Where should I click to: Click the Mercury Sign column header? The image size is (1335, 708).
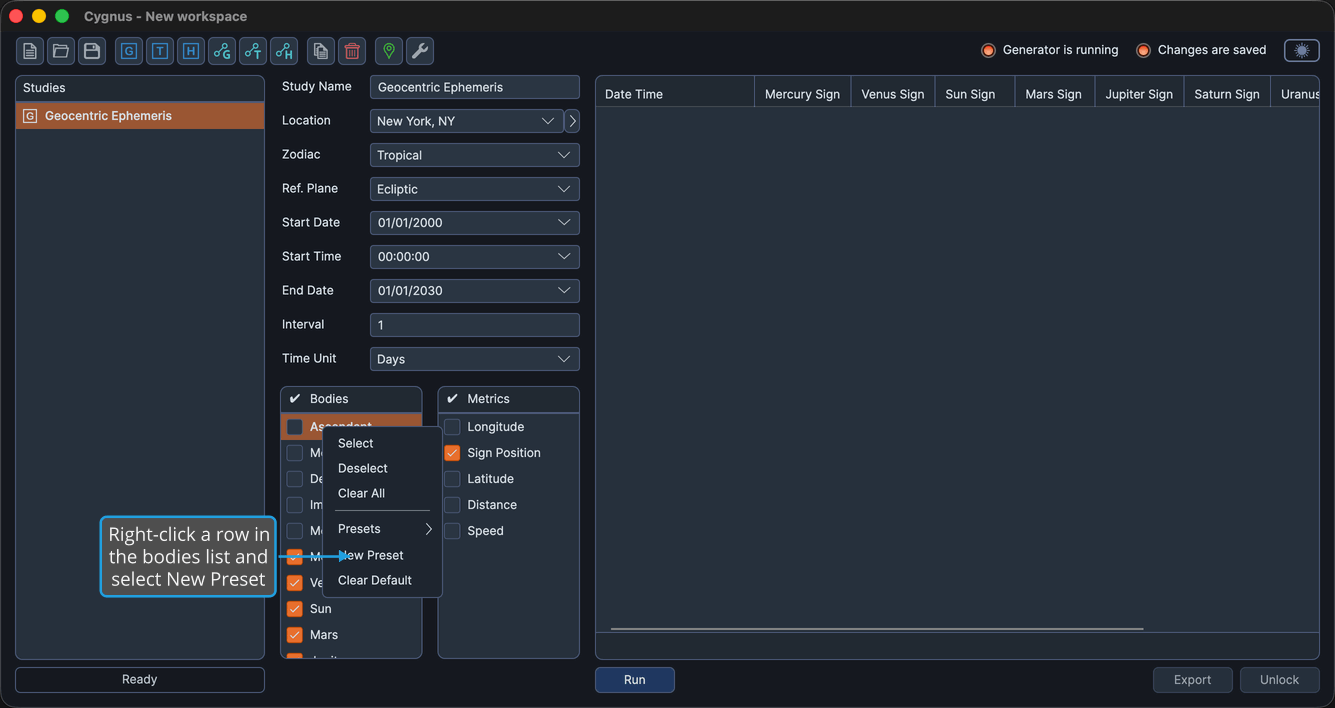point(802,94)
